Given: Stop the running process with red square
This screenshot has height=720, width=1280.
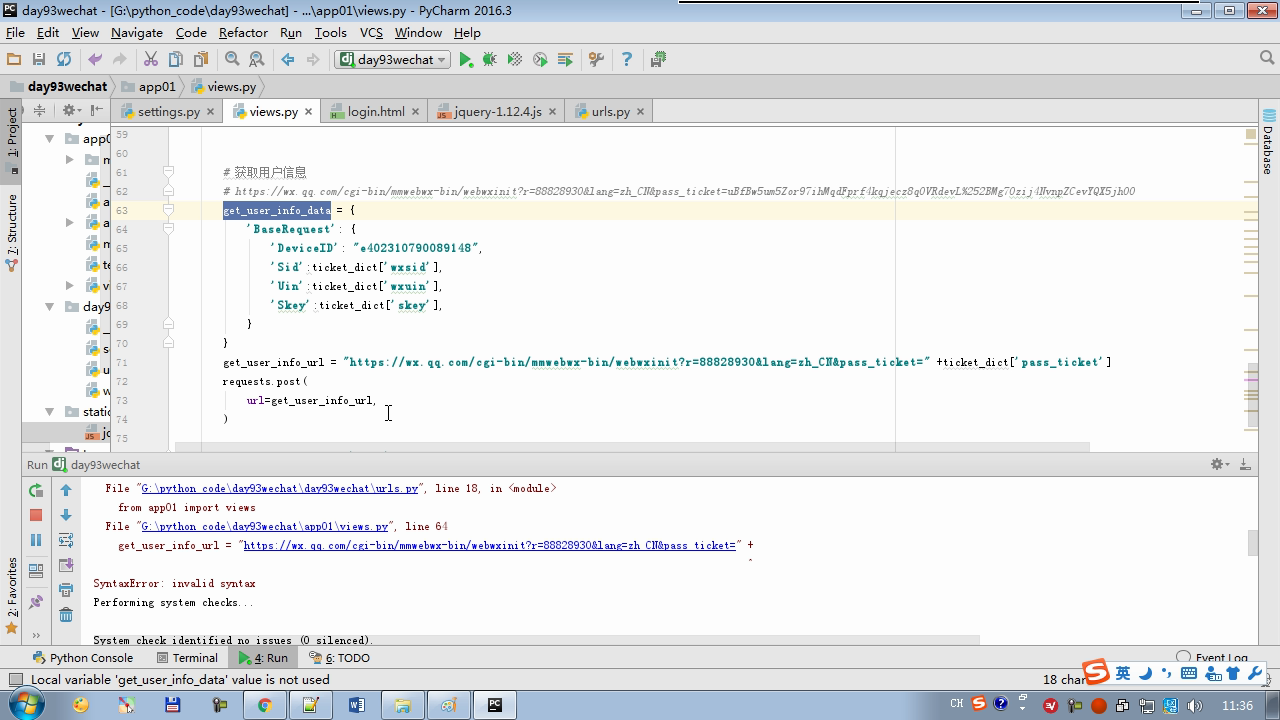Looking at the screenshot, I should coord(36,515).
